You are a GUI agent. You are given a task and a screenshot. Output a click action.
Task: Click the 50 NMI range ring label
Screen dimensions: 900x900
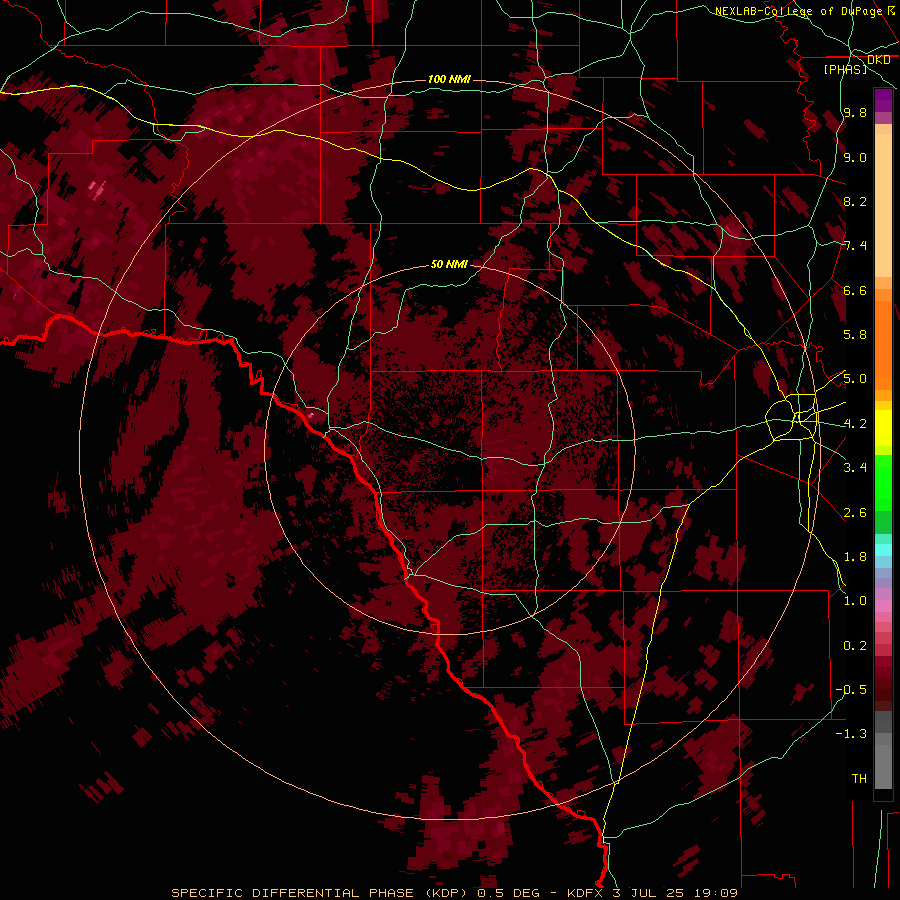(x=449, y=265)
